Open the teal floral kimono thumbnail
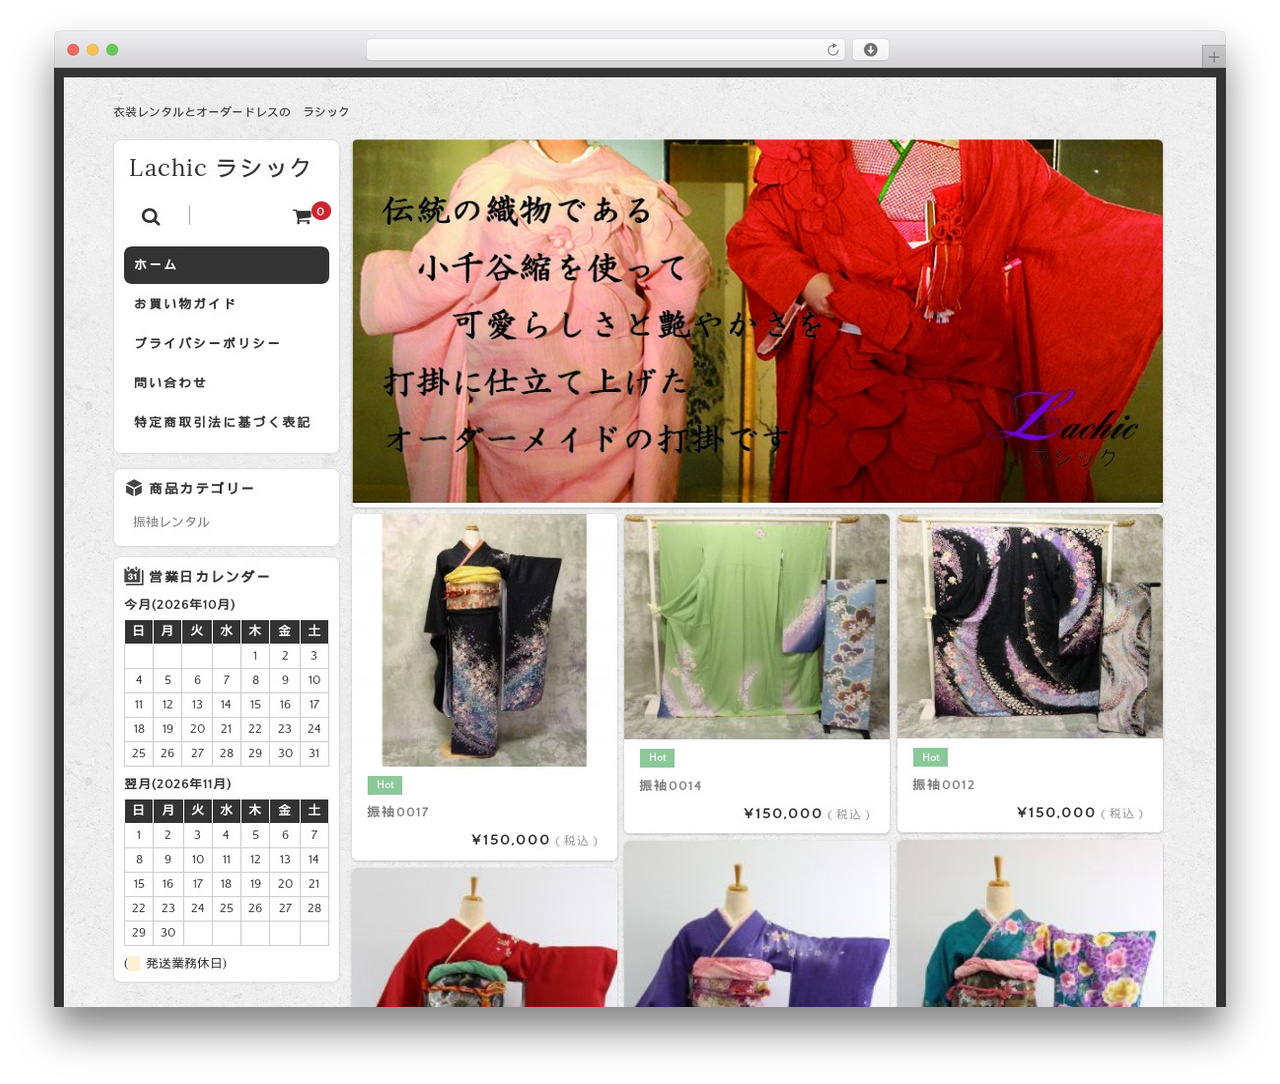1280x1084 pixels. point(1030,924)
